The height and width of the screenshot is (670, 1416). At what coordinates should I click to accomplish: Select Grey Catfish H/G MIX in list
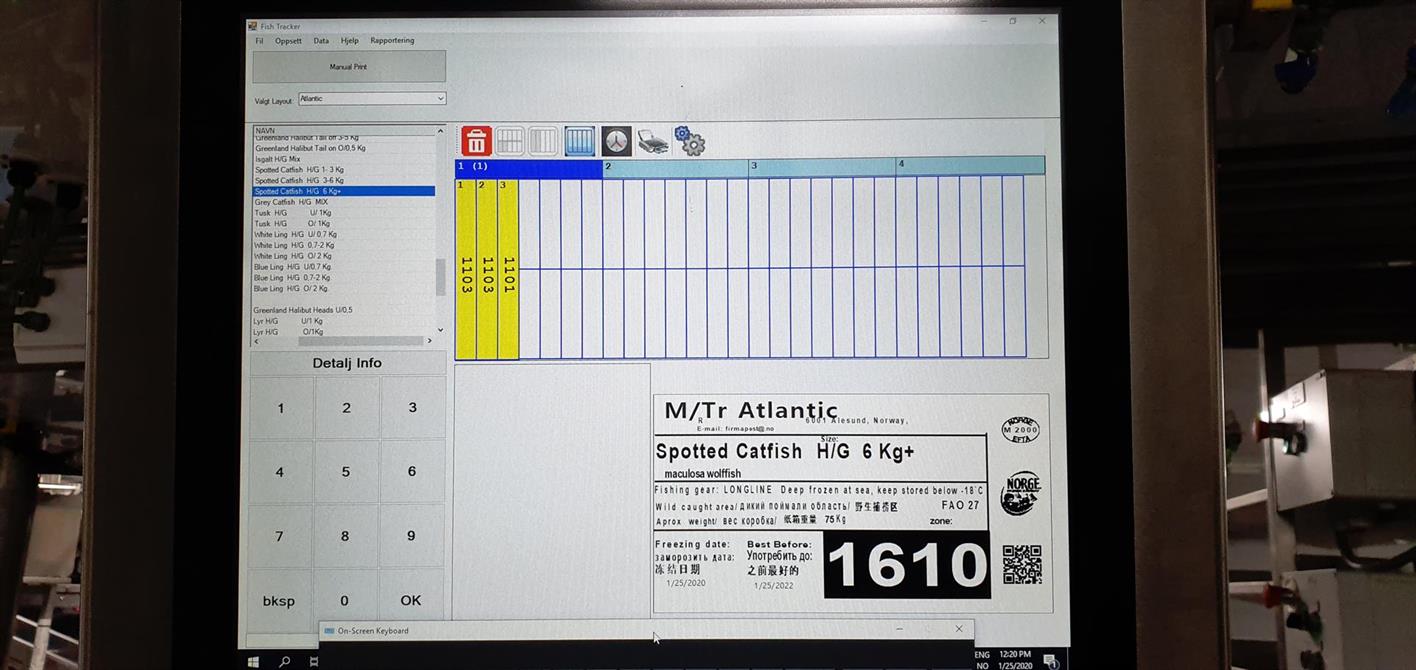291,202
